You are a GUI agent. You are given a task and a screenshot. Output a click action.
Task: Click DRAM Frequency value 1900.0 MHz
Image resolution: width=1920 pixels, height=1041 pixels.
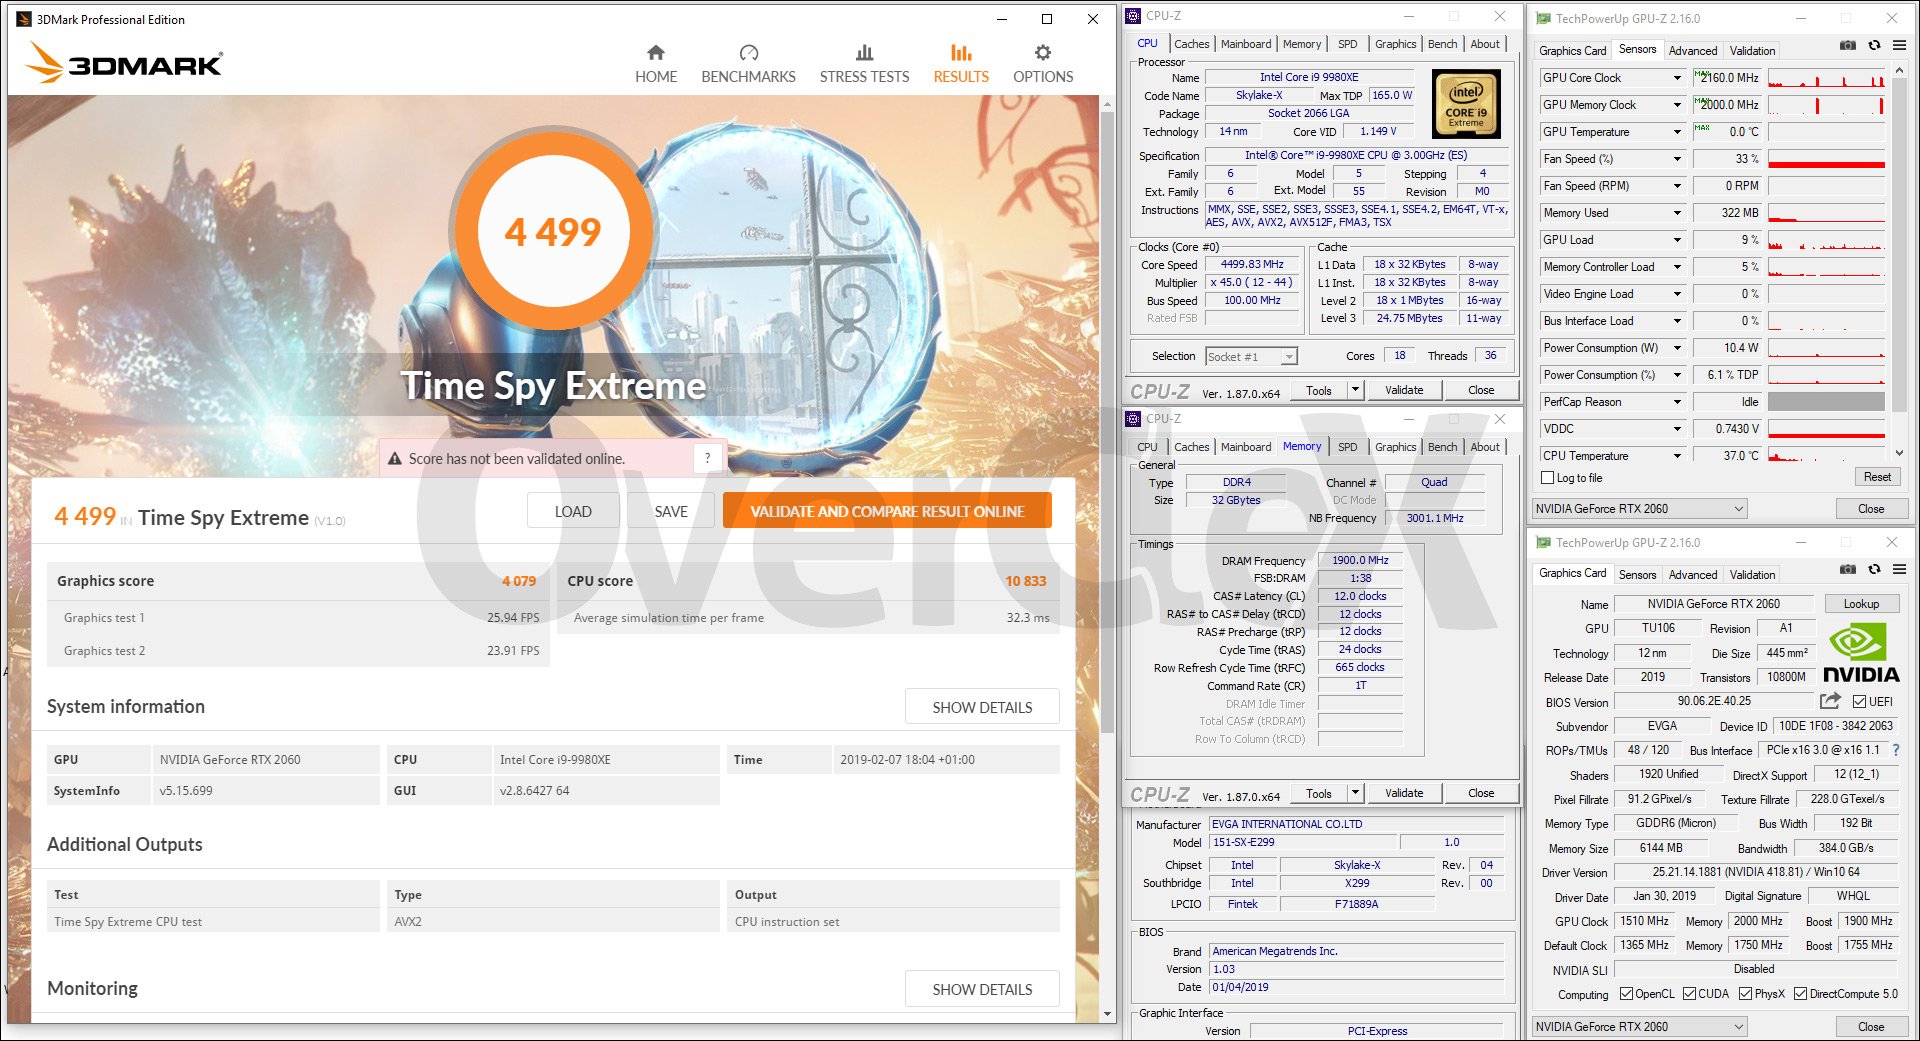[1360, 560]
